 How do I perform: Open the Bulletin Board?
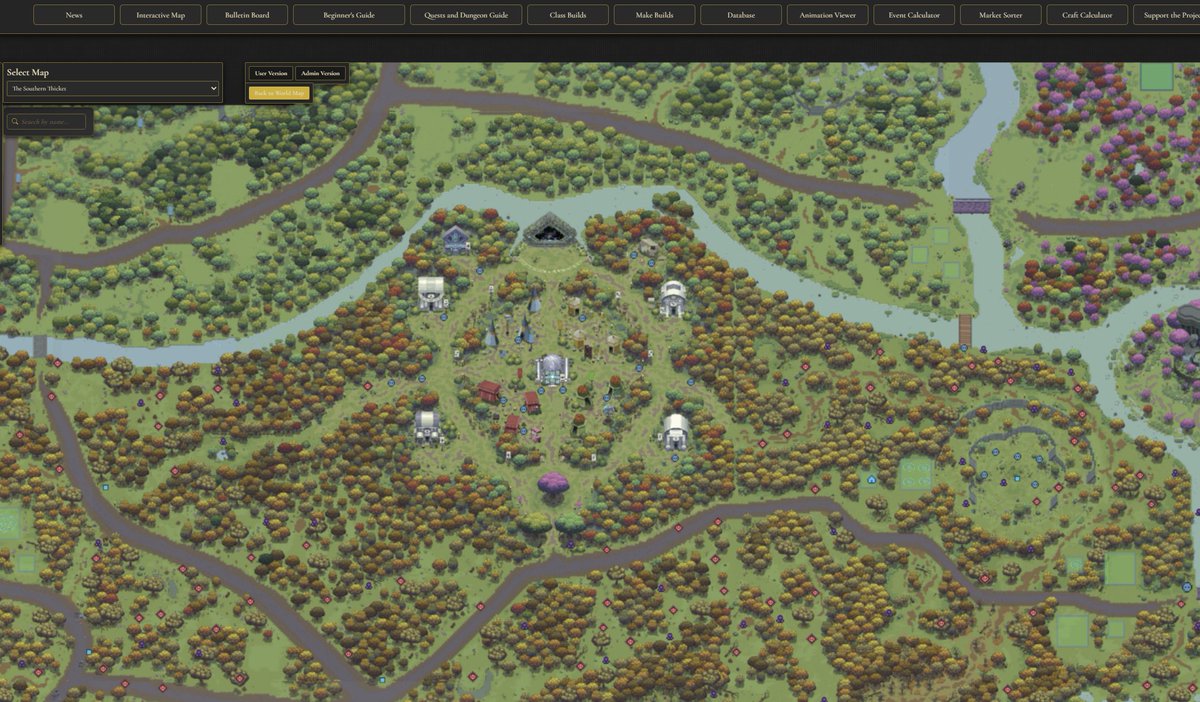coord(247,15)
